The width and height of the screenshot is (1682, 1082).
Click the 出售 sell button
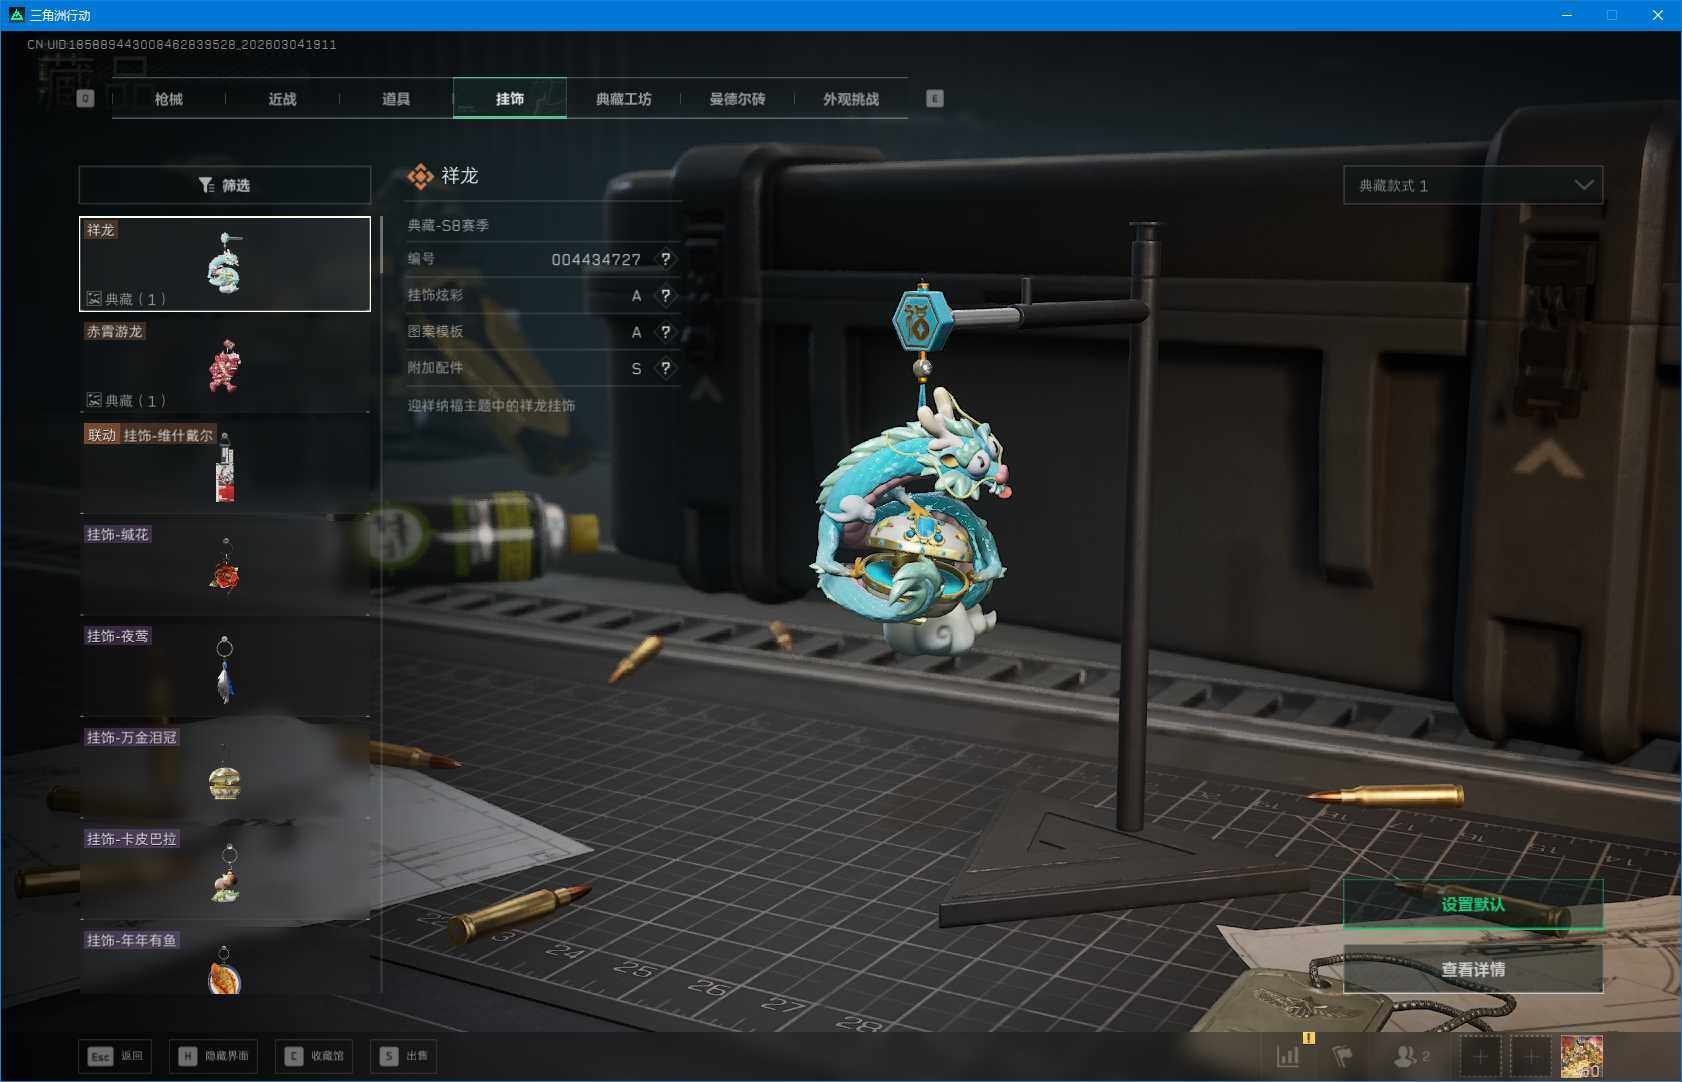coord(403,1056)
